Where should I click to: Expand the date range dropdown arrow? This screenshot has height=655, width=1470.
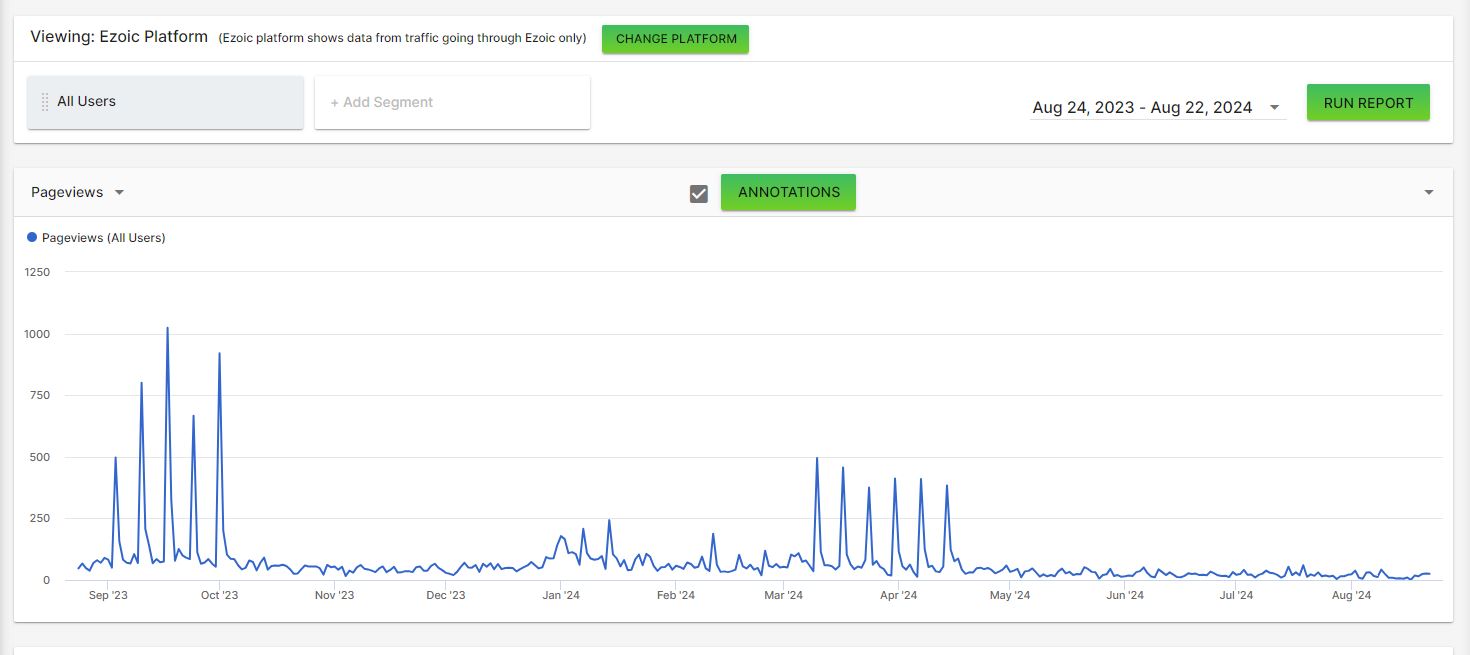coord(1274,108)
